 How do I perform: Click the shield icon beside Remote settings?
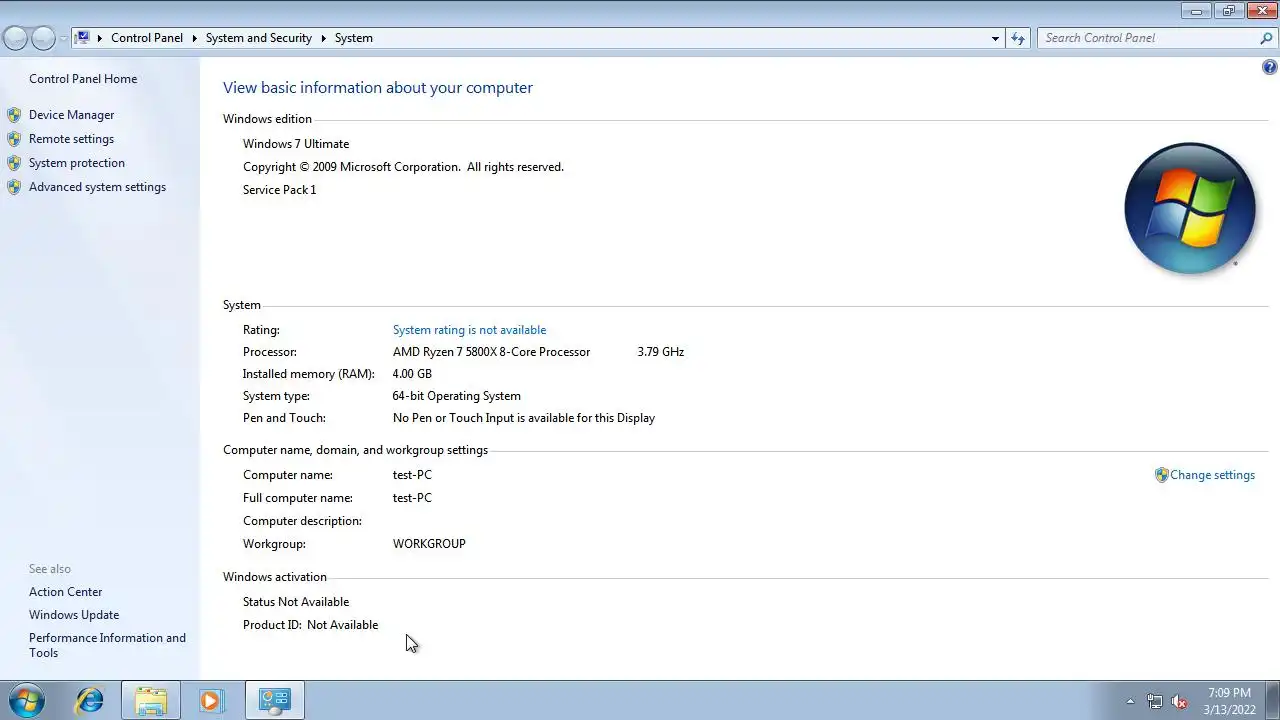[x=14, y=139]
